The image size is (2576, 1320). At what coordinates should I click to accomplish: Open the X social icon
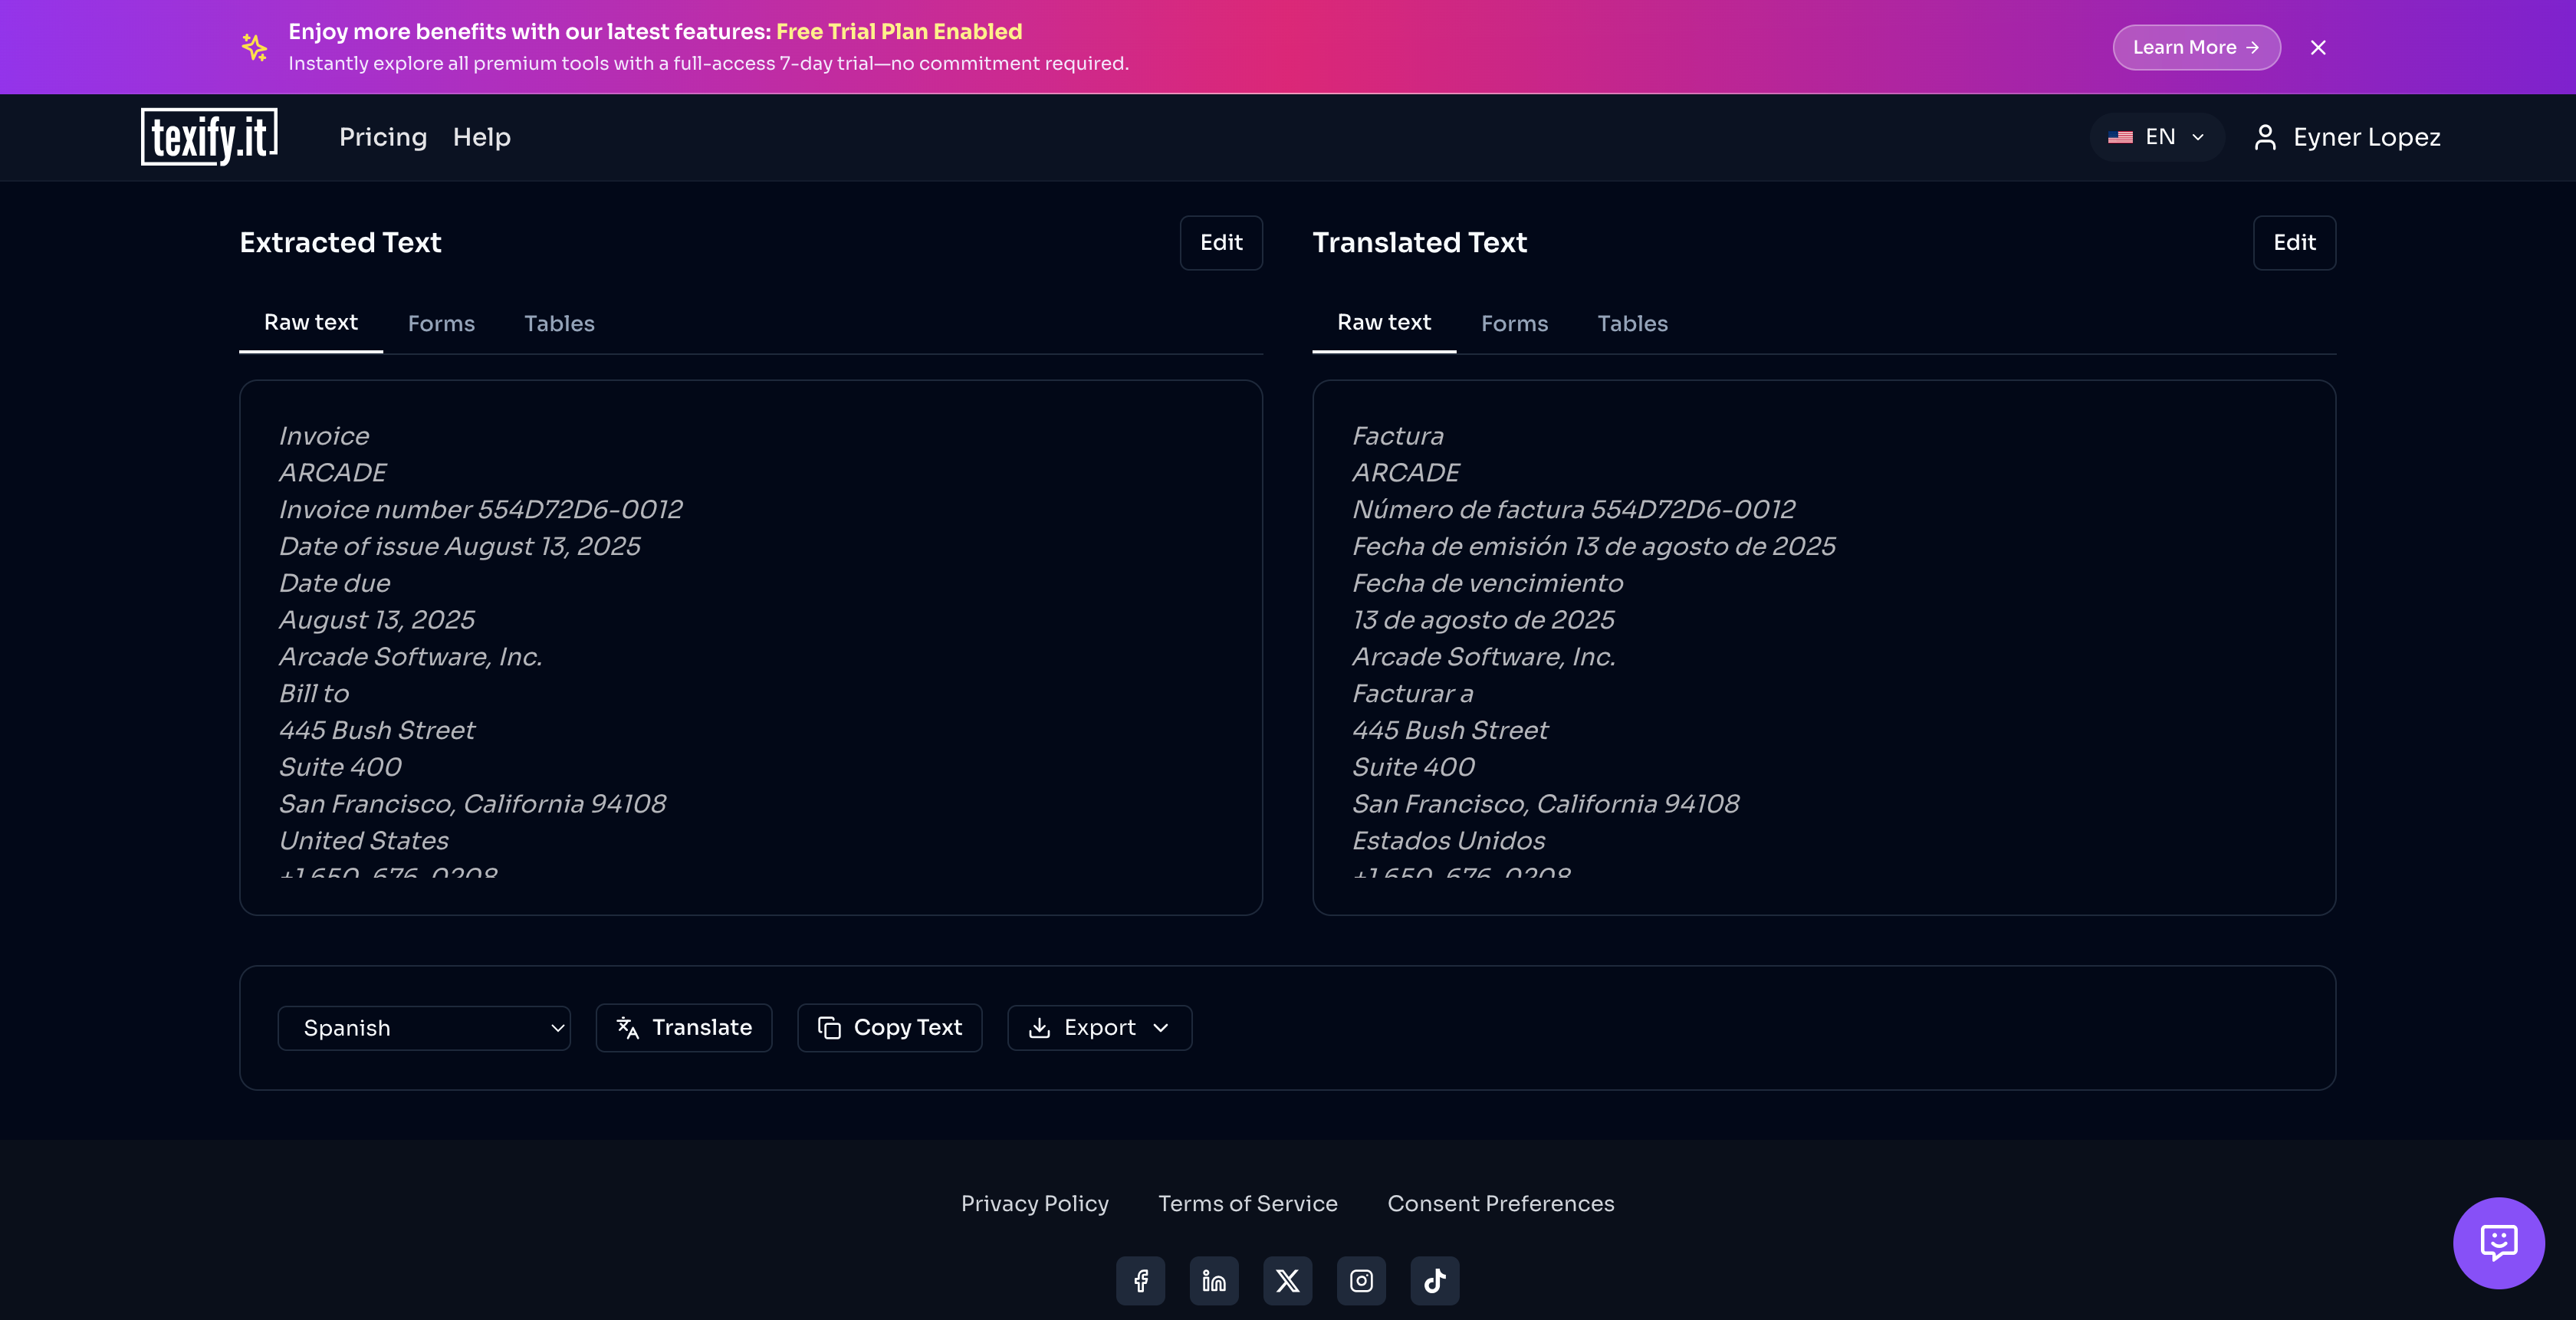click(1287, 1281)
